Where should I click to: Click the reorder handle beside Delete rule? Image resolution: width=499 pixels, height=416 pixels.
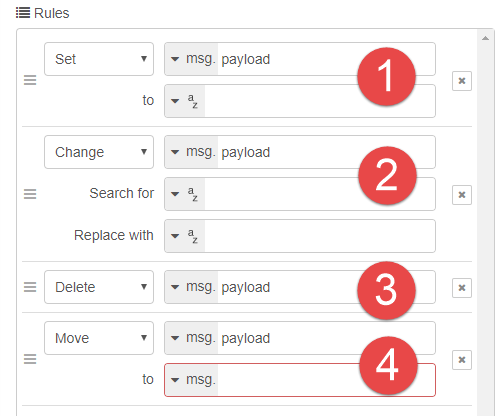pyautogui.click(x=30, y=287)
